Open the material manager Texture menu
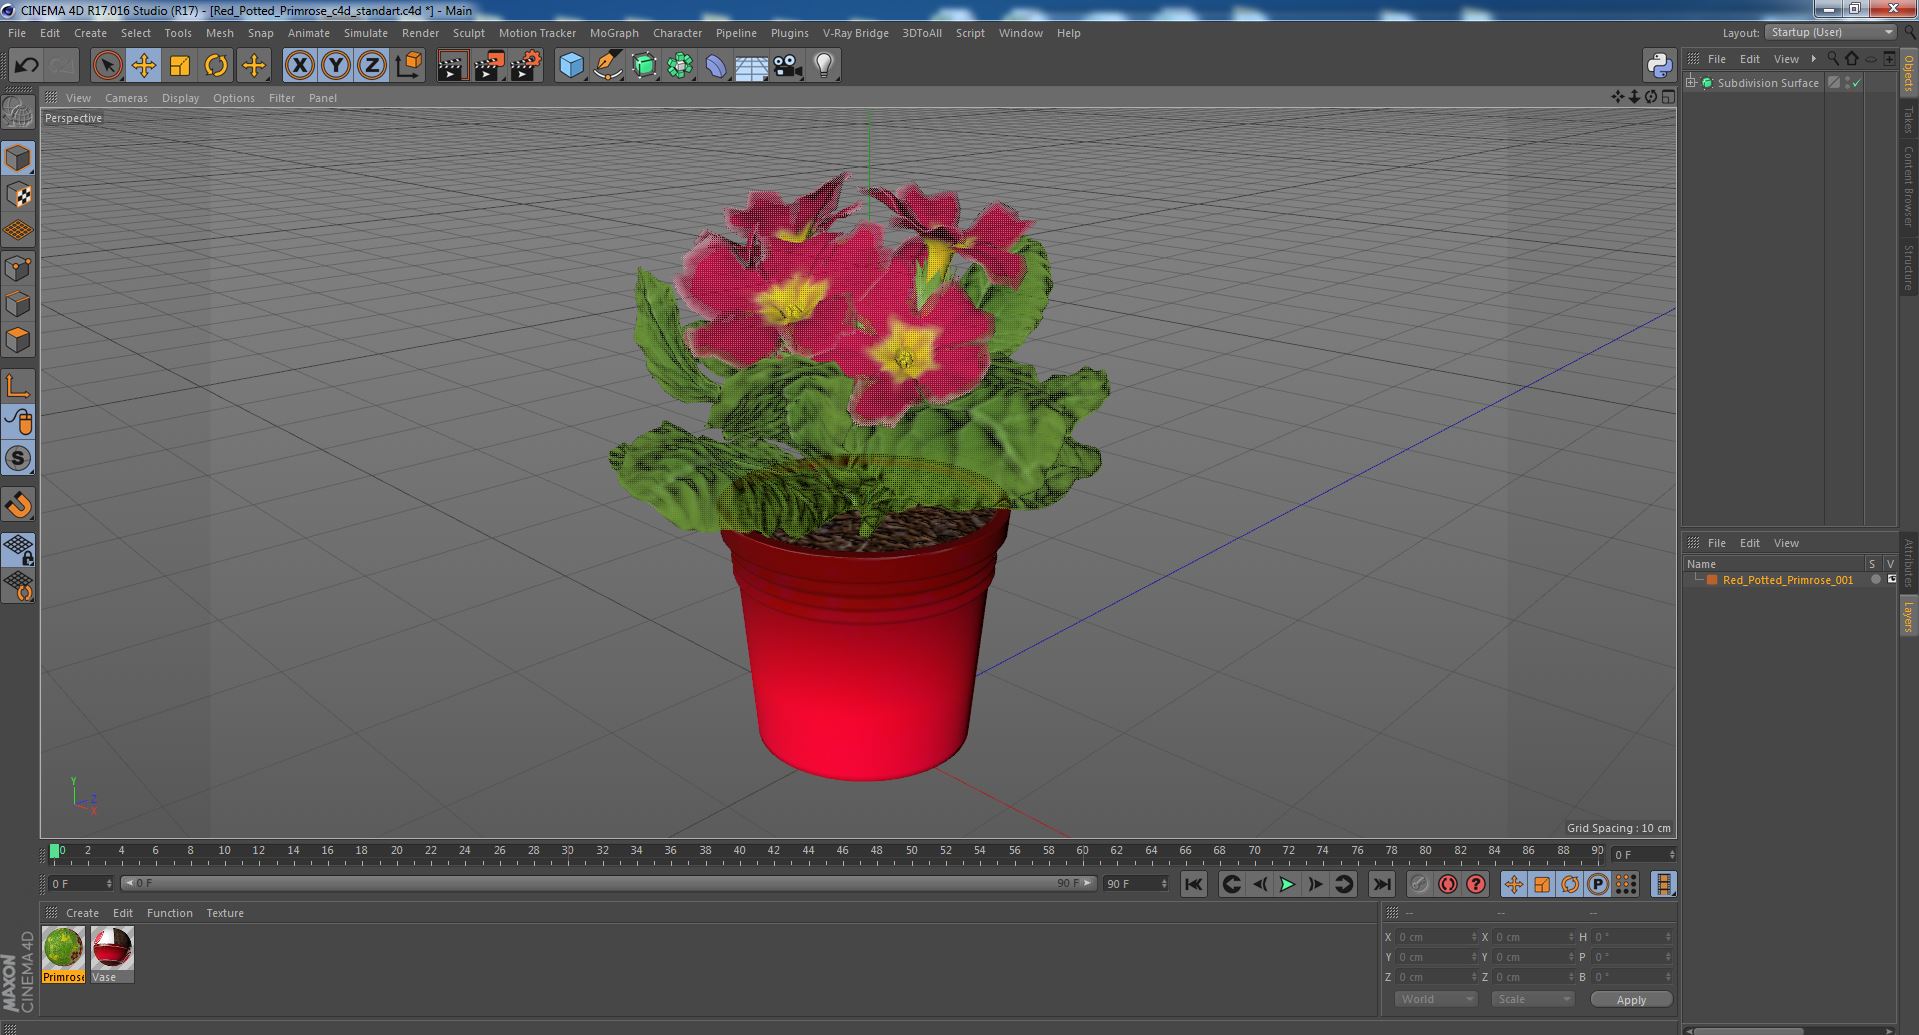Viewport: 1919px width, 1035px height. (225, 913)
